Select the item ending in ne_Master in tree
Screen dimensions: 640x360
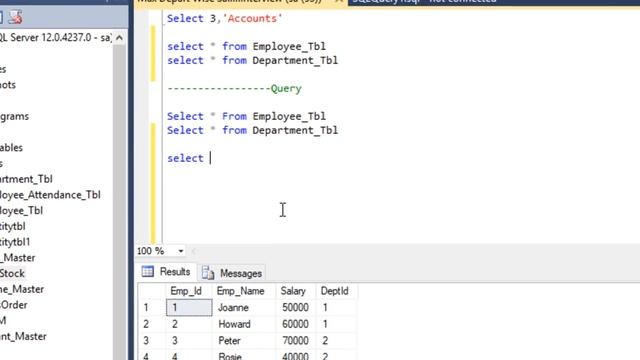pyautogui.click(x=22, y=289)
